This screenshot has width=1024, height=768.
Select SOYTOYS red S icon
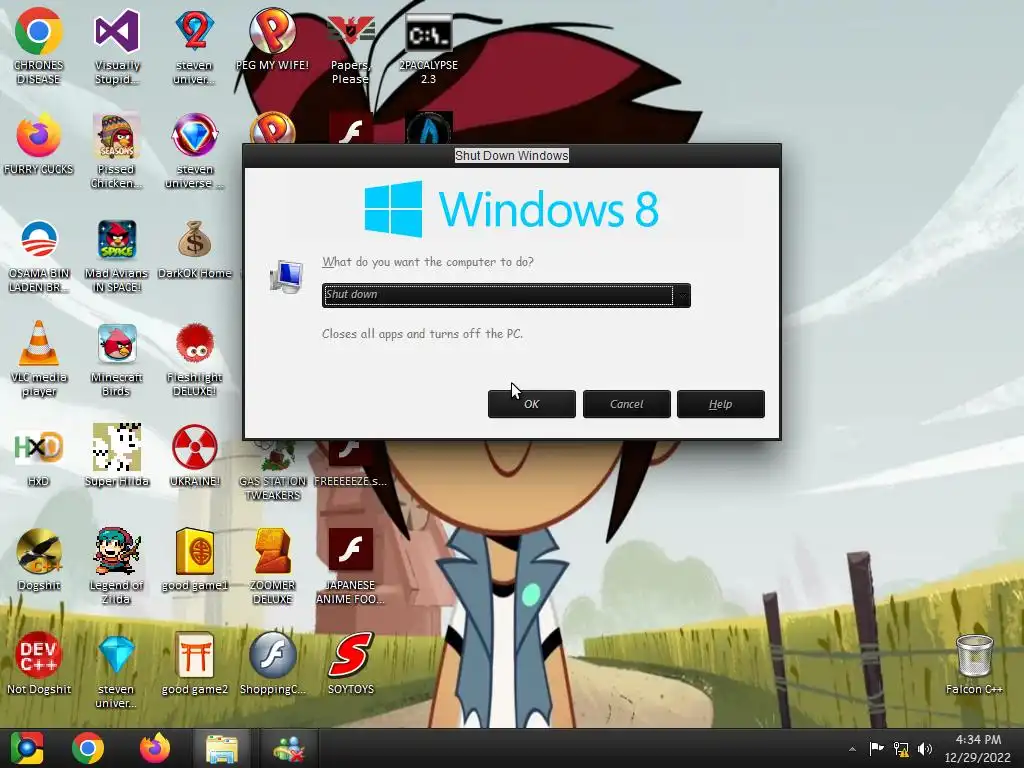pyautogui.click(x=351, y=663)
